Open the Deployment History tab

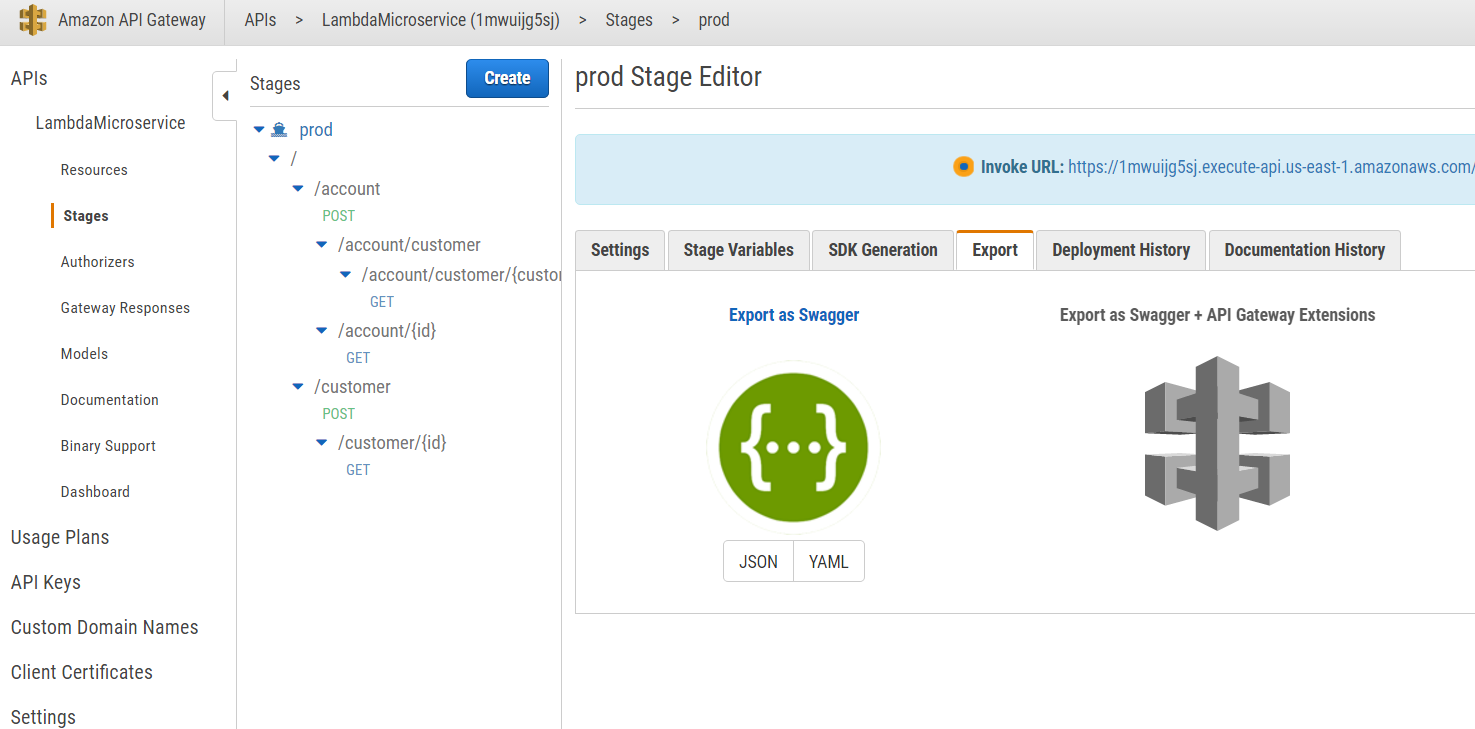(x=1121, y=250)
